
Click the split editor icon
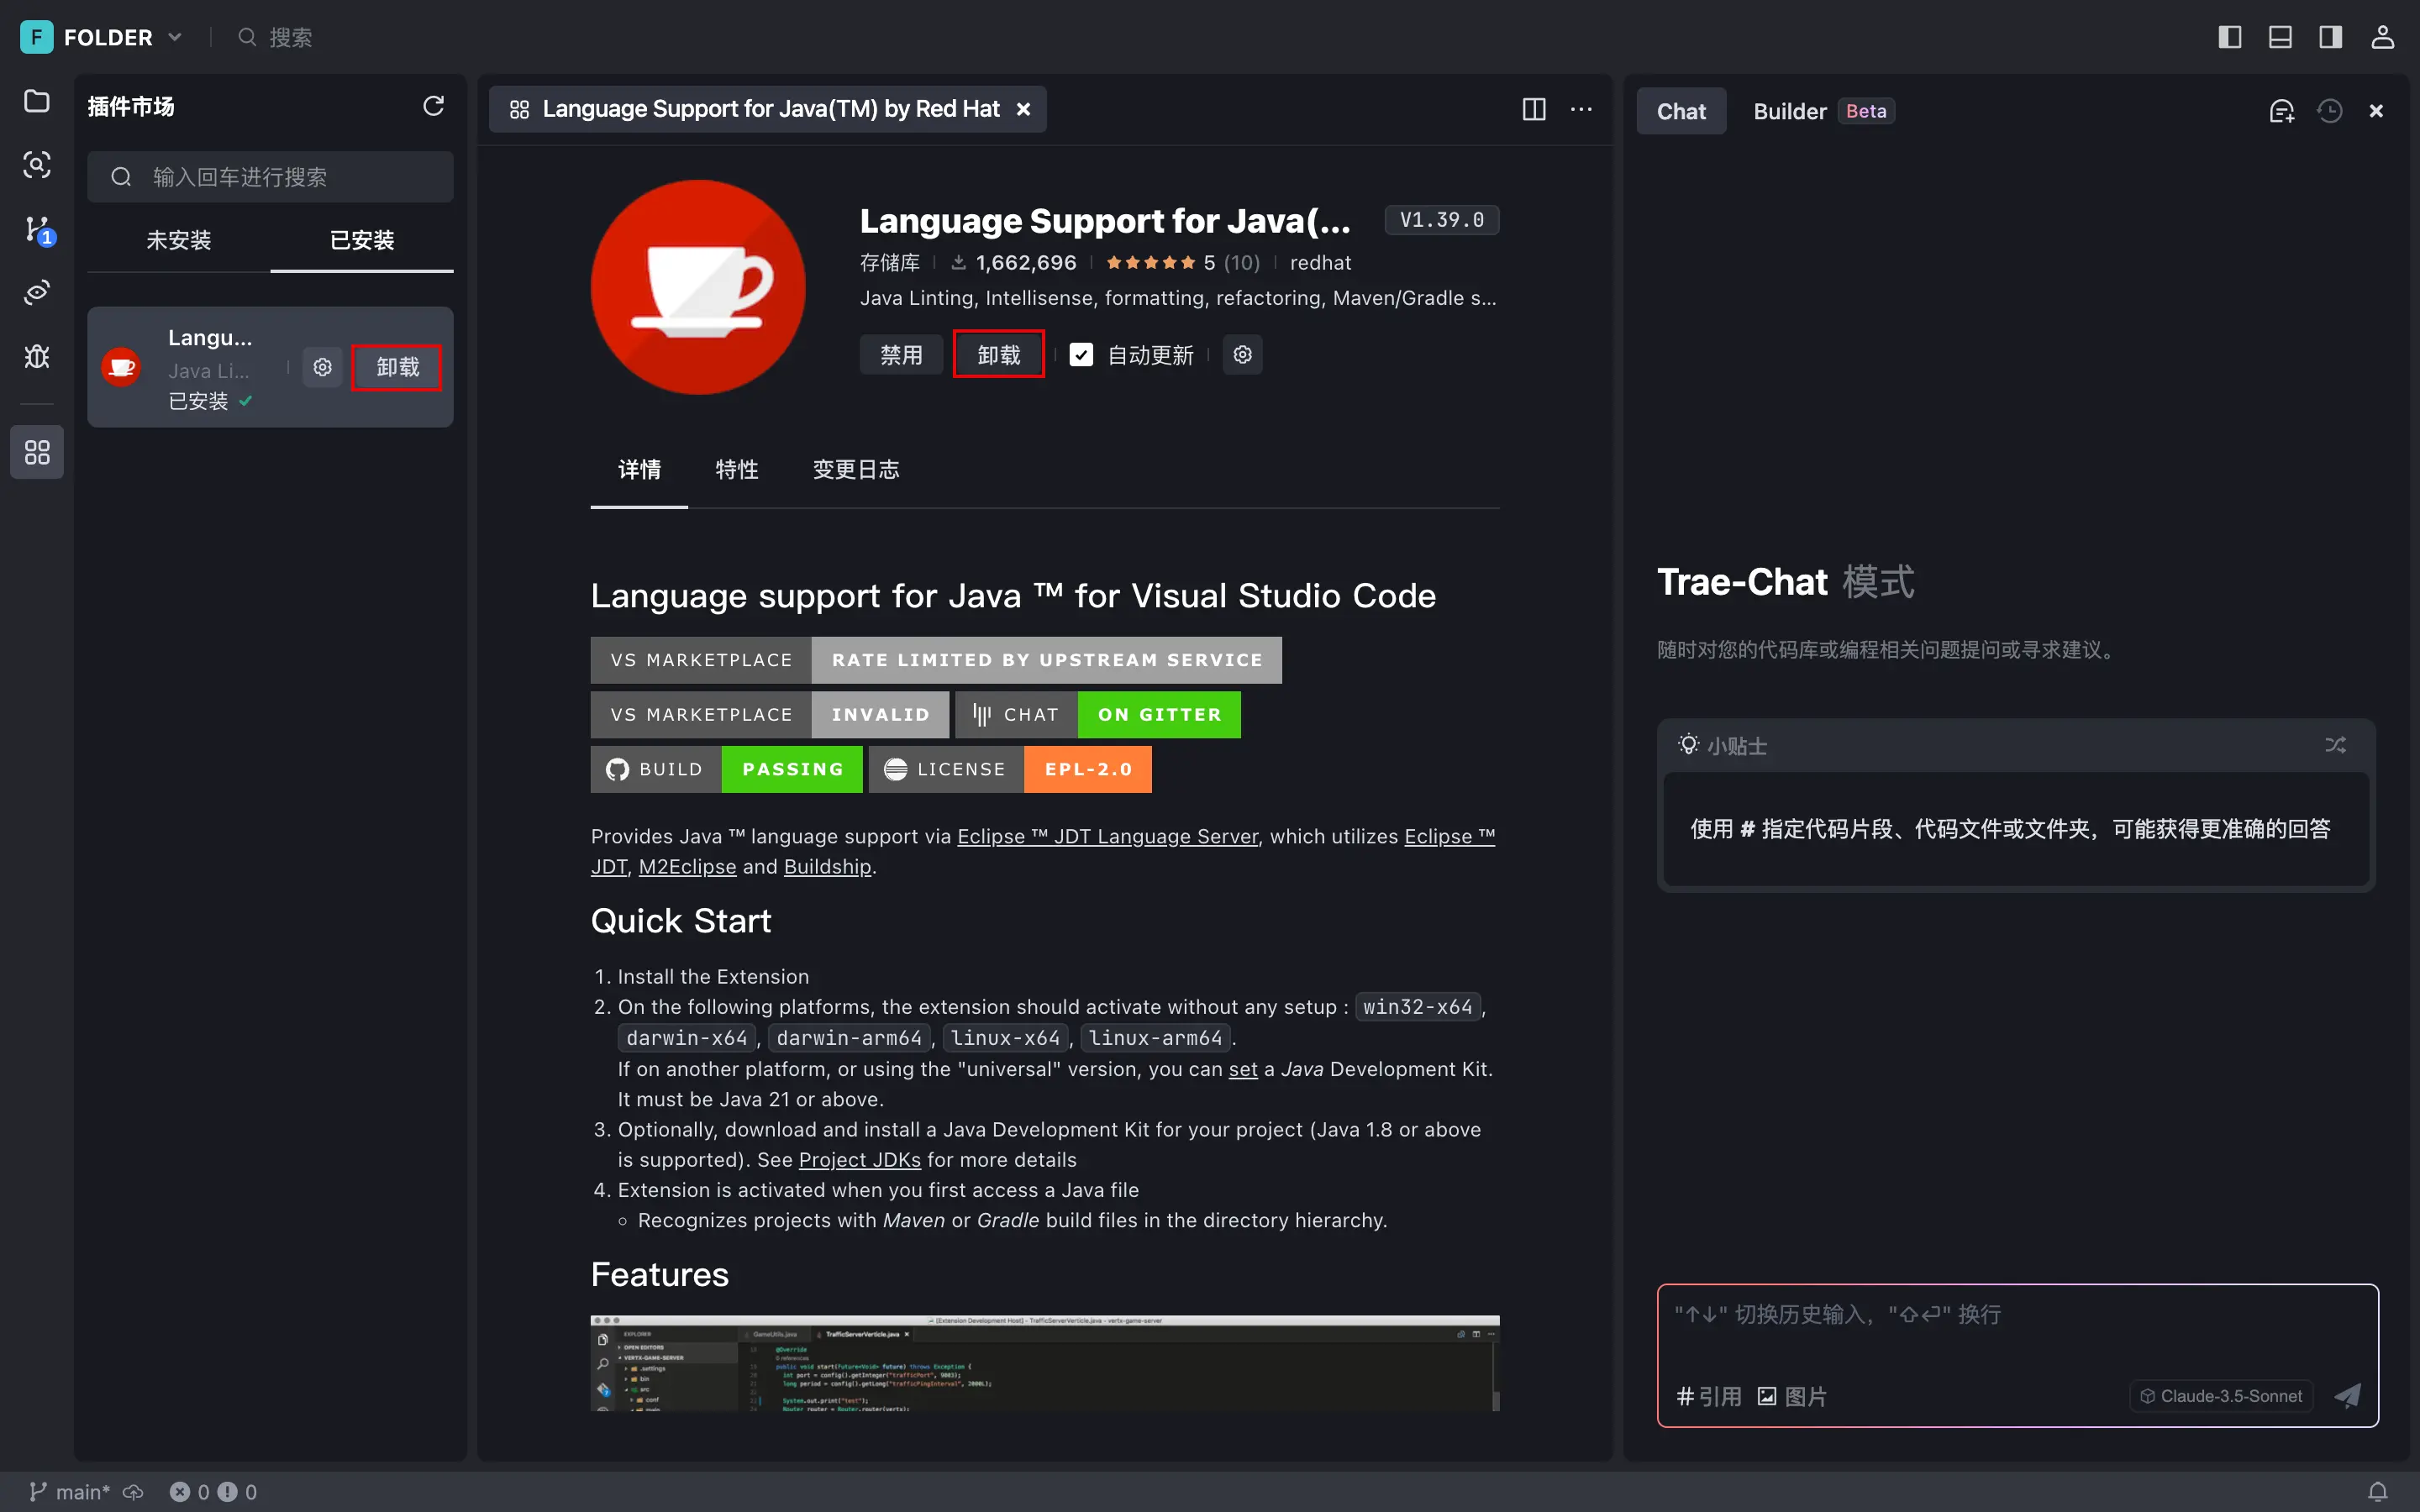1533,109
